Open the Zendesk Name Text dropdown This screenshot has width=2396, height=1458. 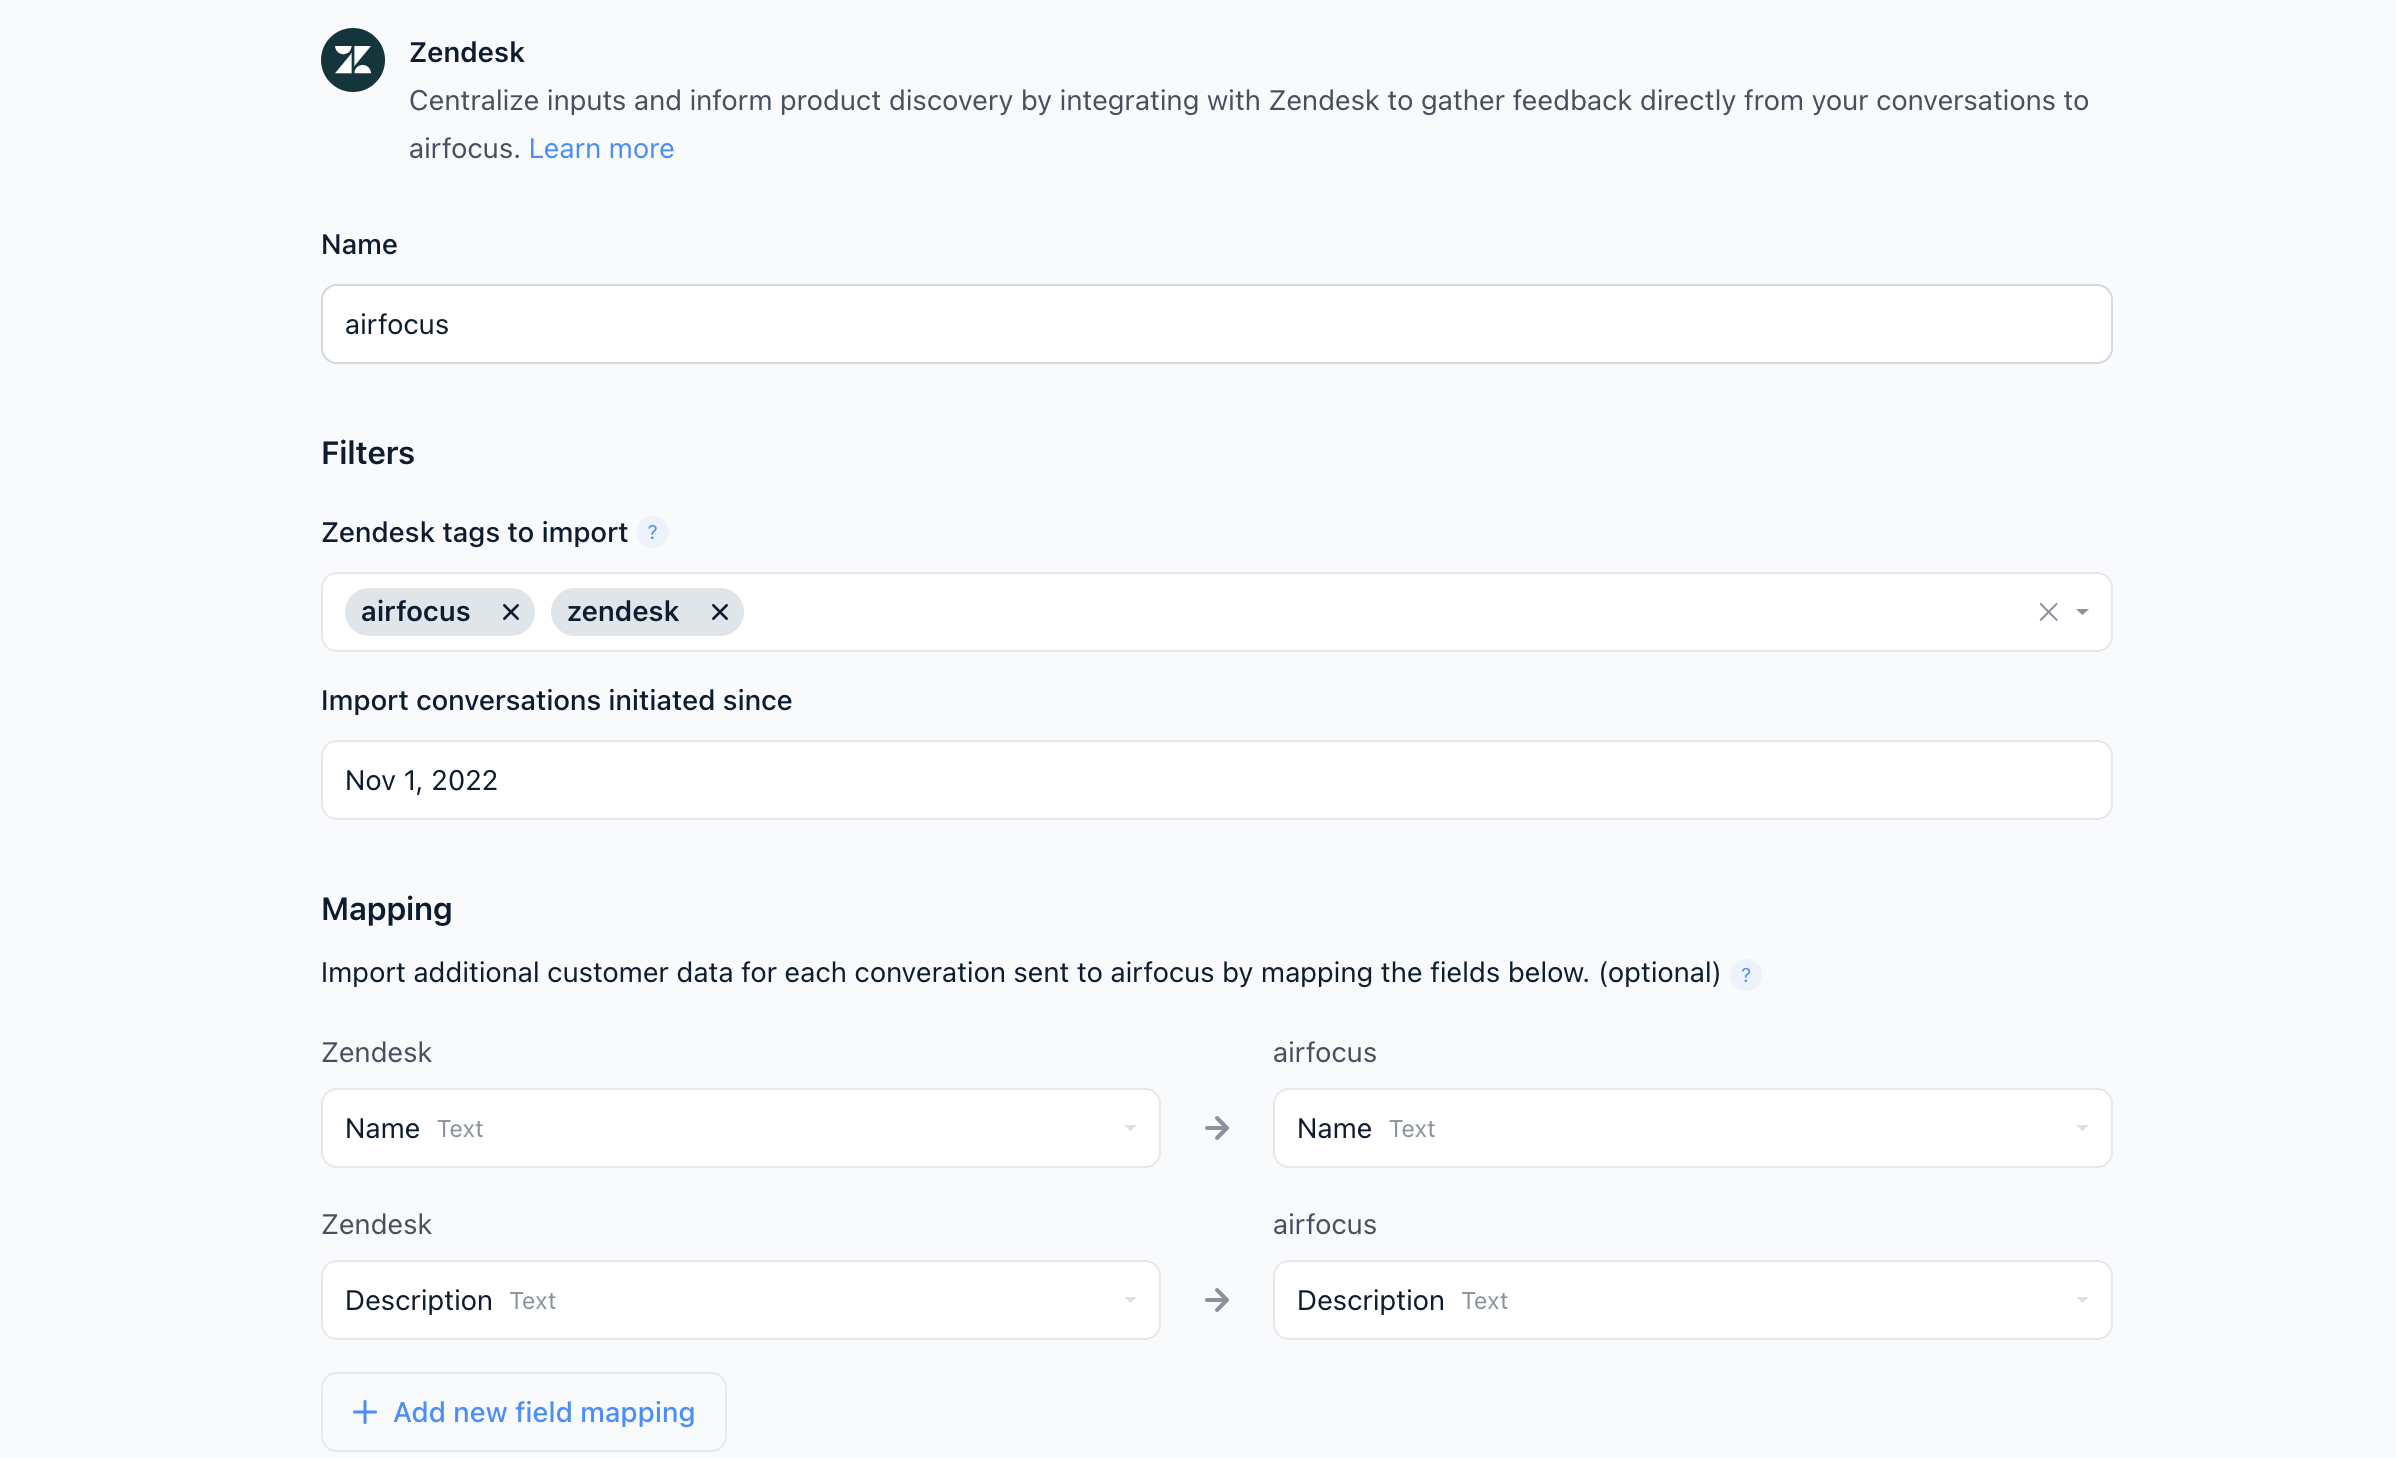[x=740, y=1128]
